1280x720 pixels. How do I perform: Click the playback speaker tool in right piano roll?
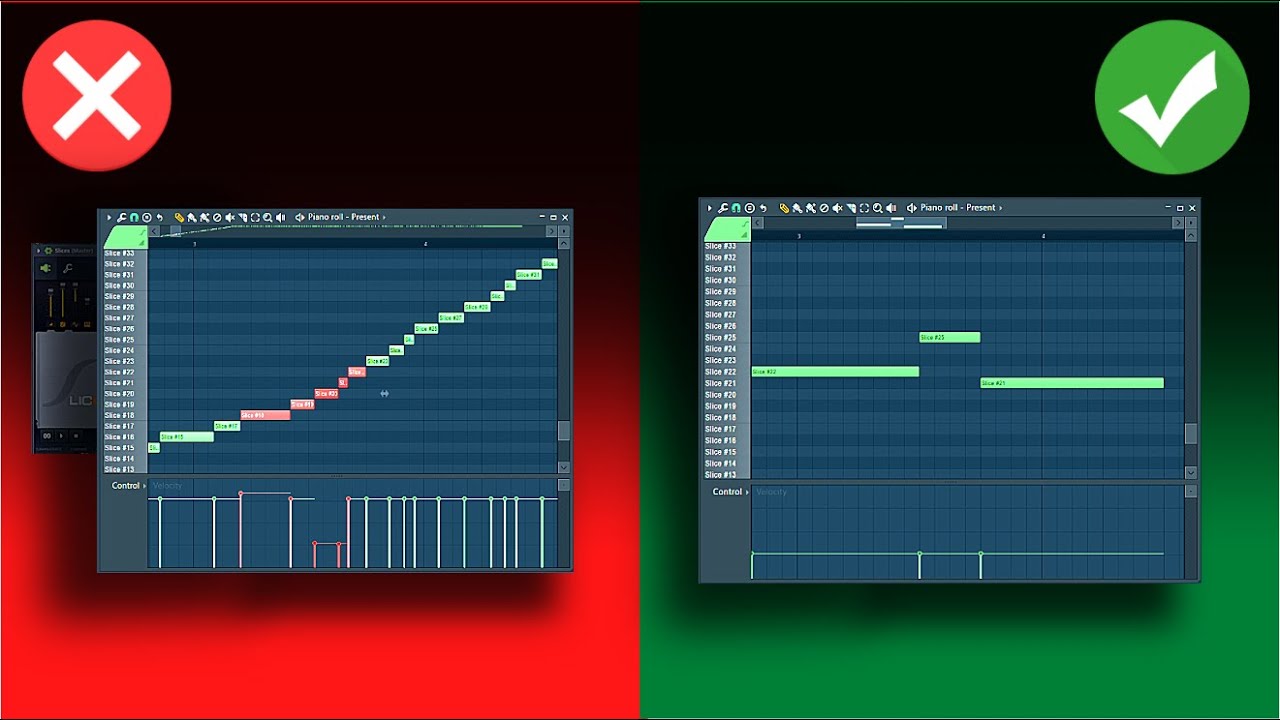pyautogui.click(x=891, y=208)
